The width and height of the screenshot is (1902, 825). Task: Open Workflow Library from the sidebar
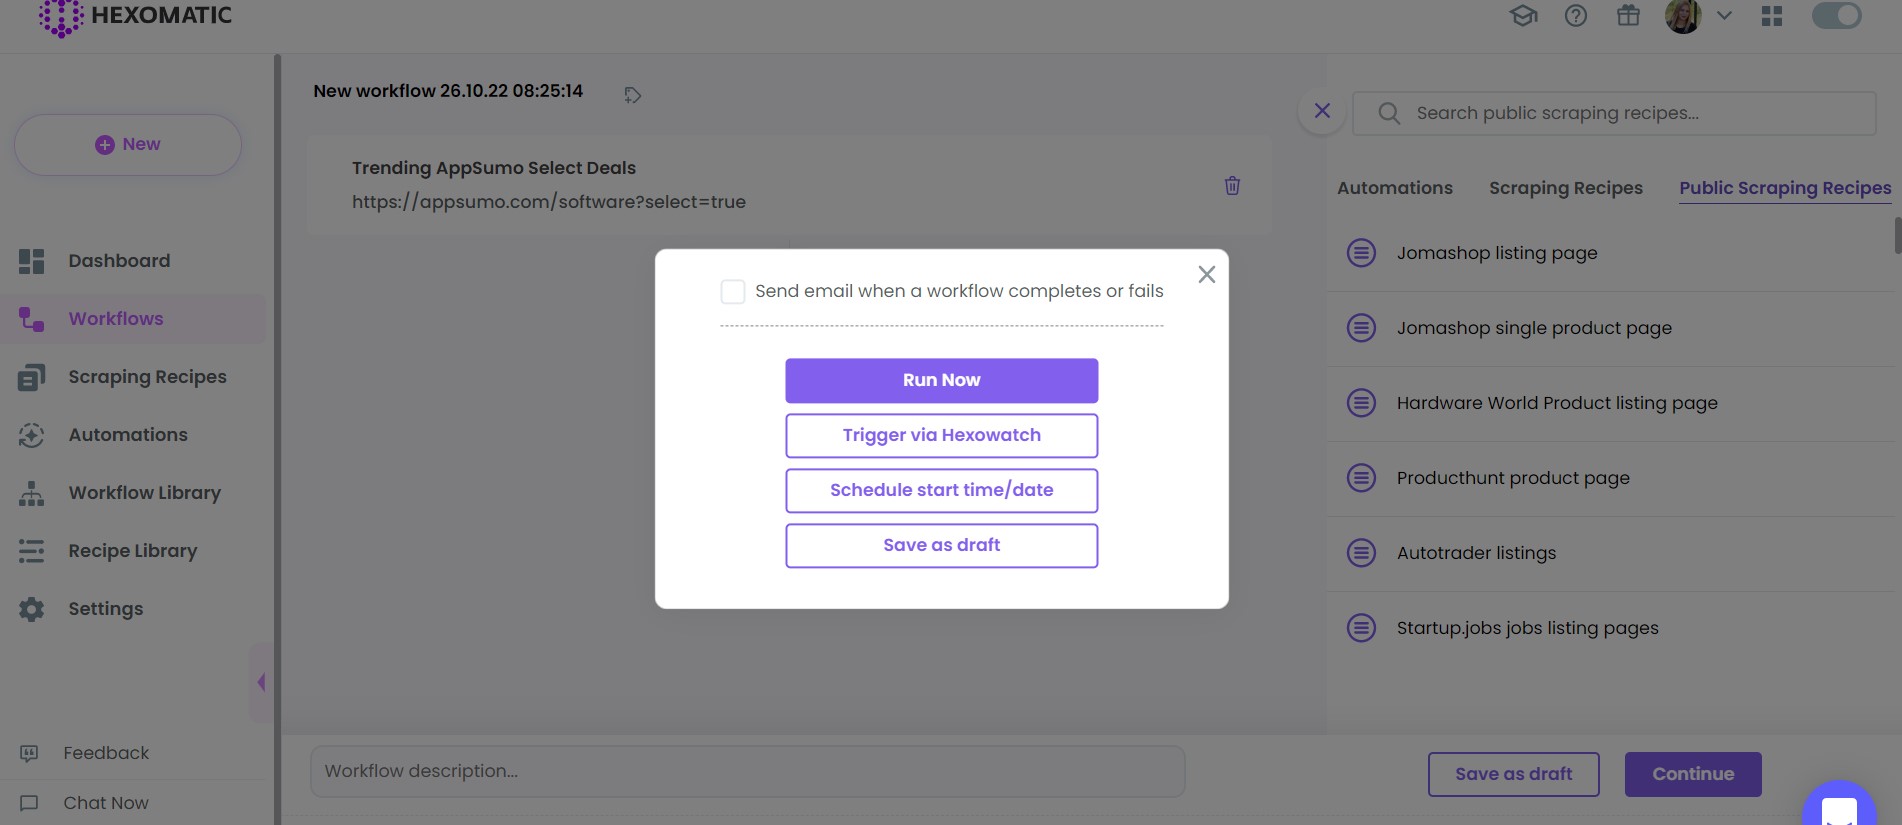pos(144,493)
